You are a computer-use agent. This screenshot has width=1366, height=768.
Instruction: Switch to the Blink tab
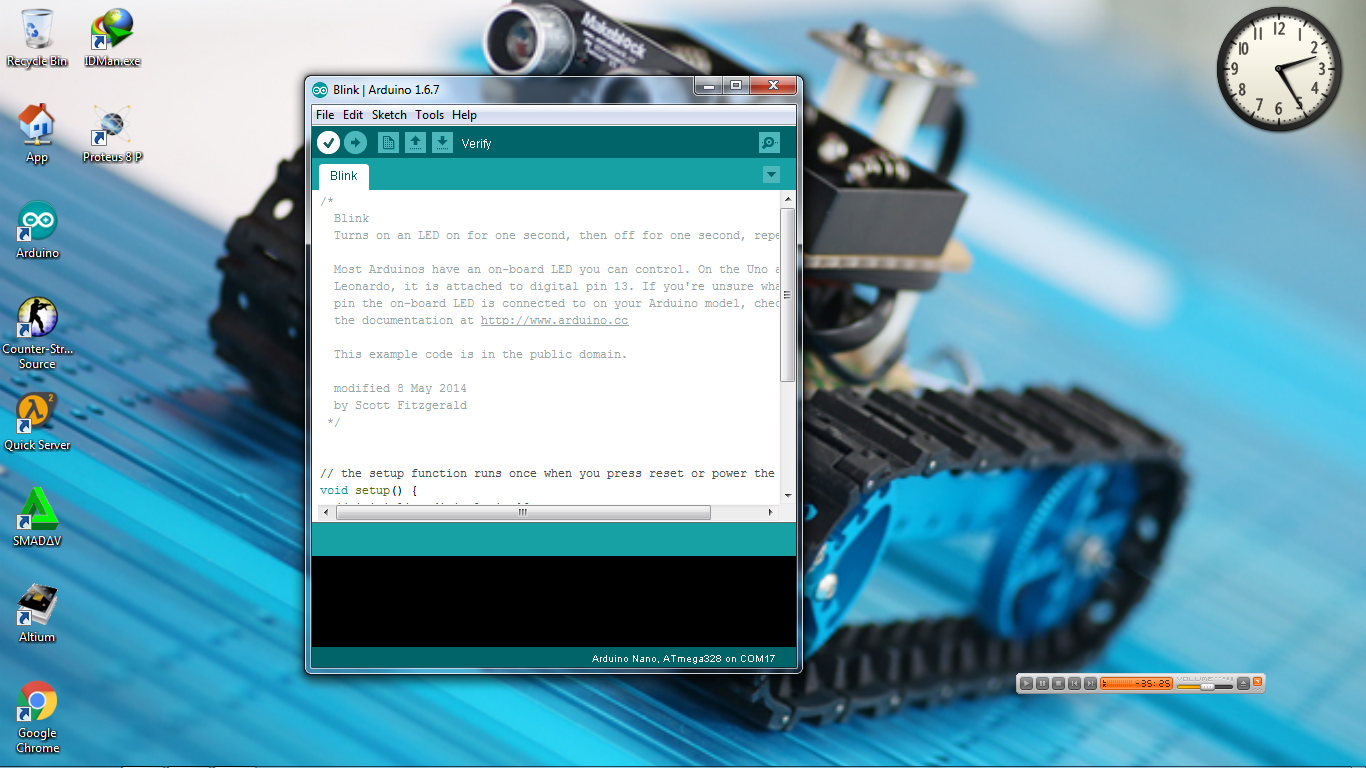point(342,175)
